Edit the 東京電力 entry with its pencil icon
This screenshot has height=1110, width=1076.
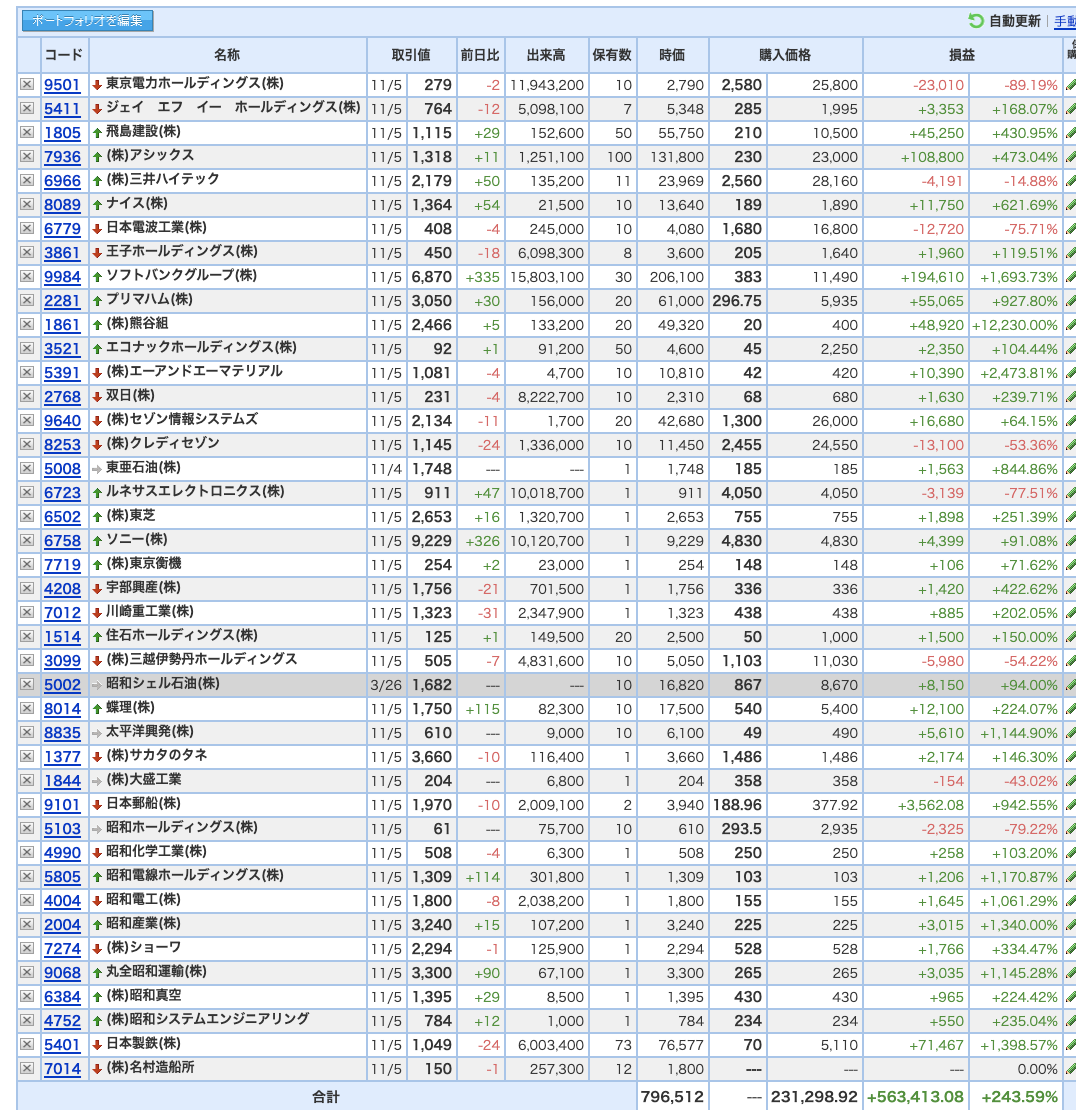(1070, 85)
